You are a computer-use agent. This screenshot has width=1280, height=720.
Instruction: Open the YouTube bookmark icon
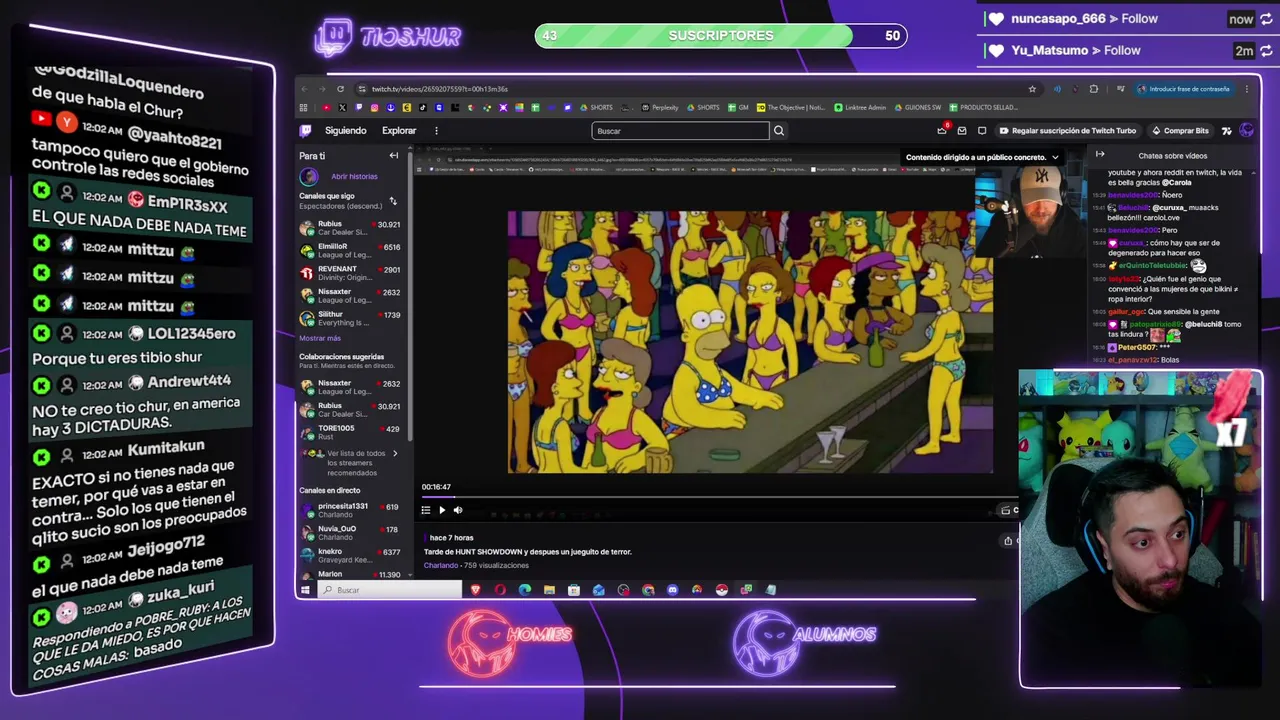click(x=326, y=107)
